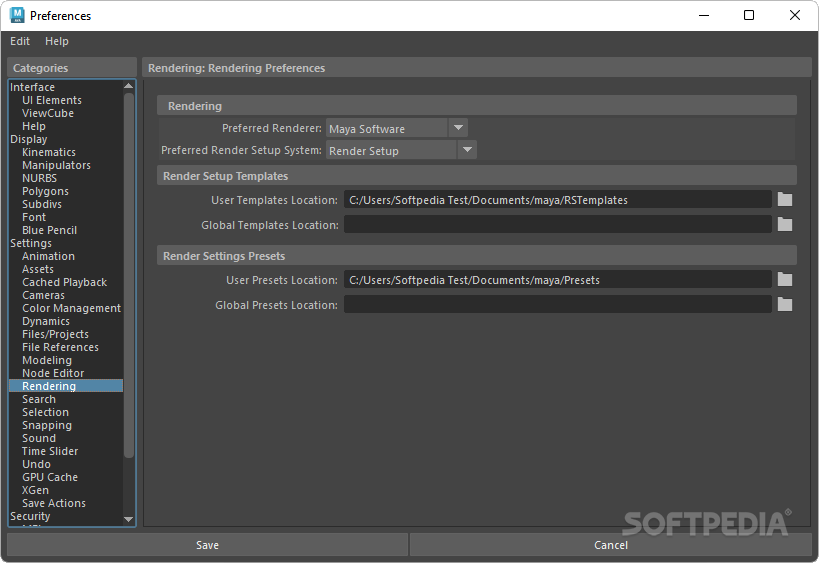Select the Manipulators category

[56, 165]
